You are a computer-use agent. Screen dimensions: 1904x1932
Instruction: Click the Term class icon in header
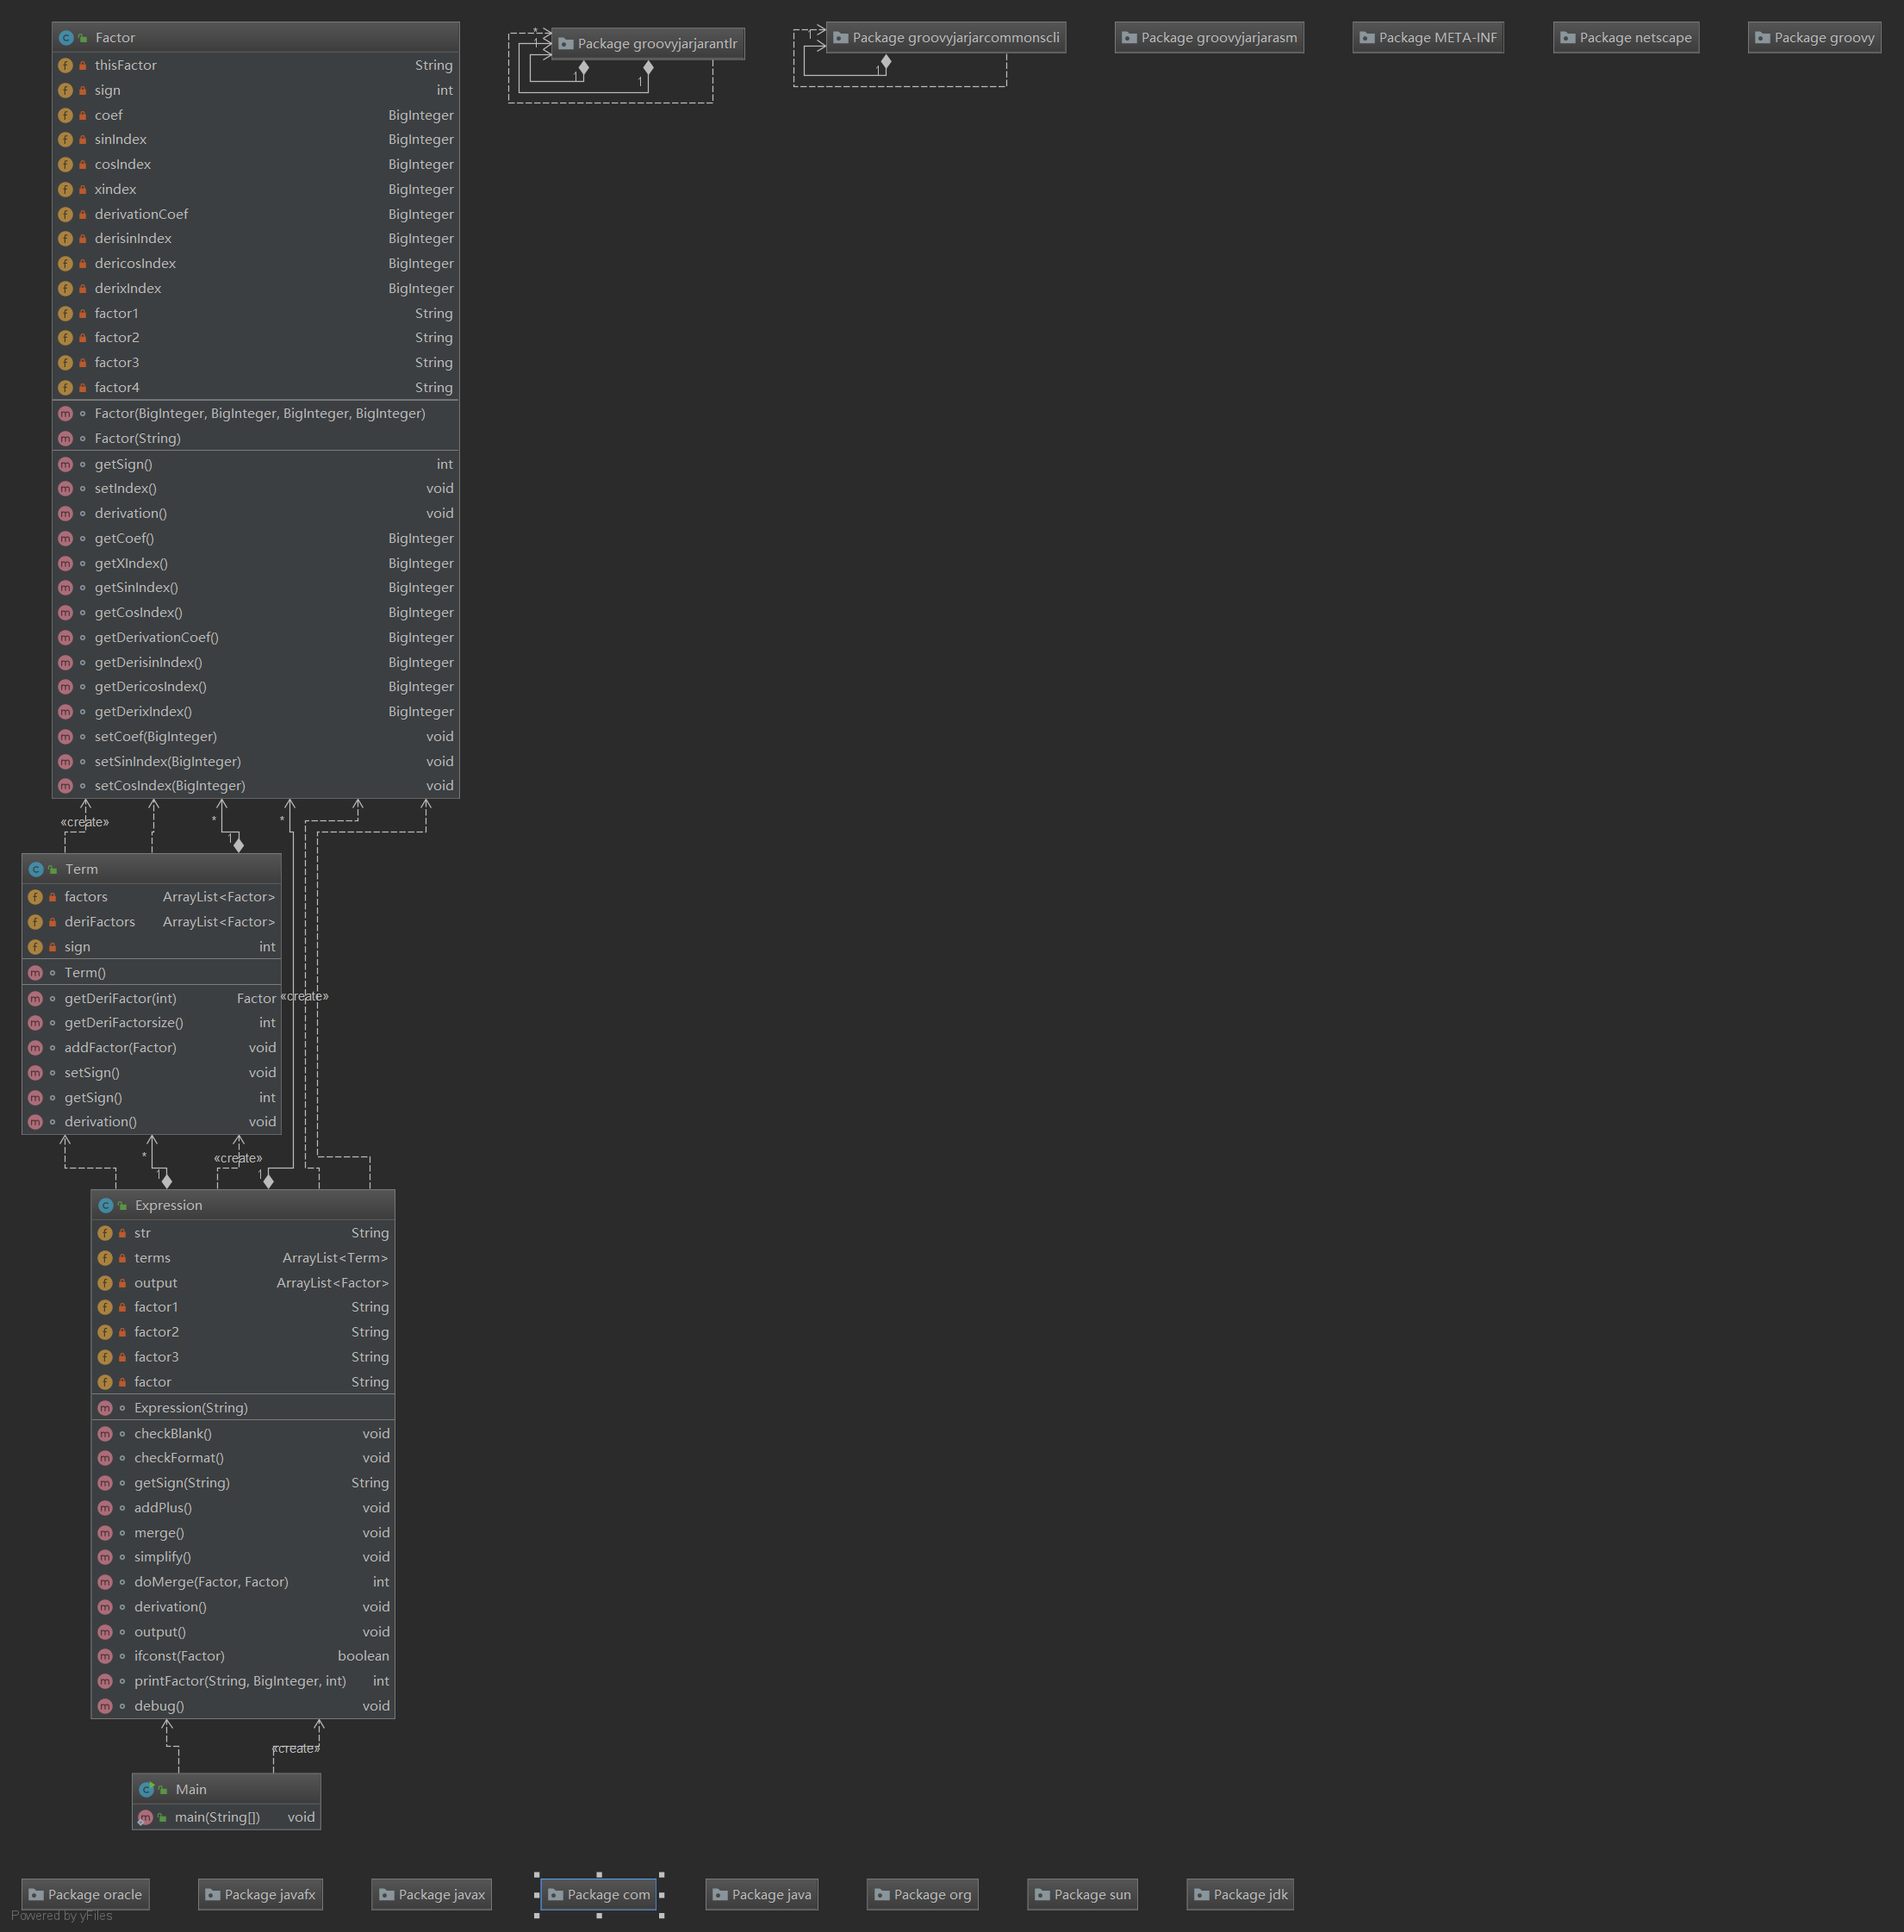point(36,870)
